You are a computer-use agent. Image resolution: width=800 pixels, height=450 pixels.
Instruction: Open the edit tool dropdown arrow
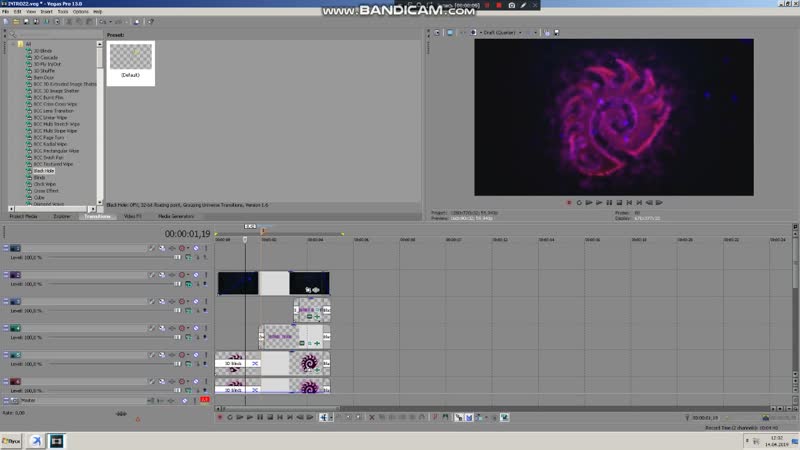pos(331,417)
